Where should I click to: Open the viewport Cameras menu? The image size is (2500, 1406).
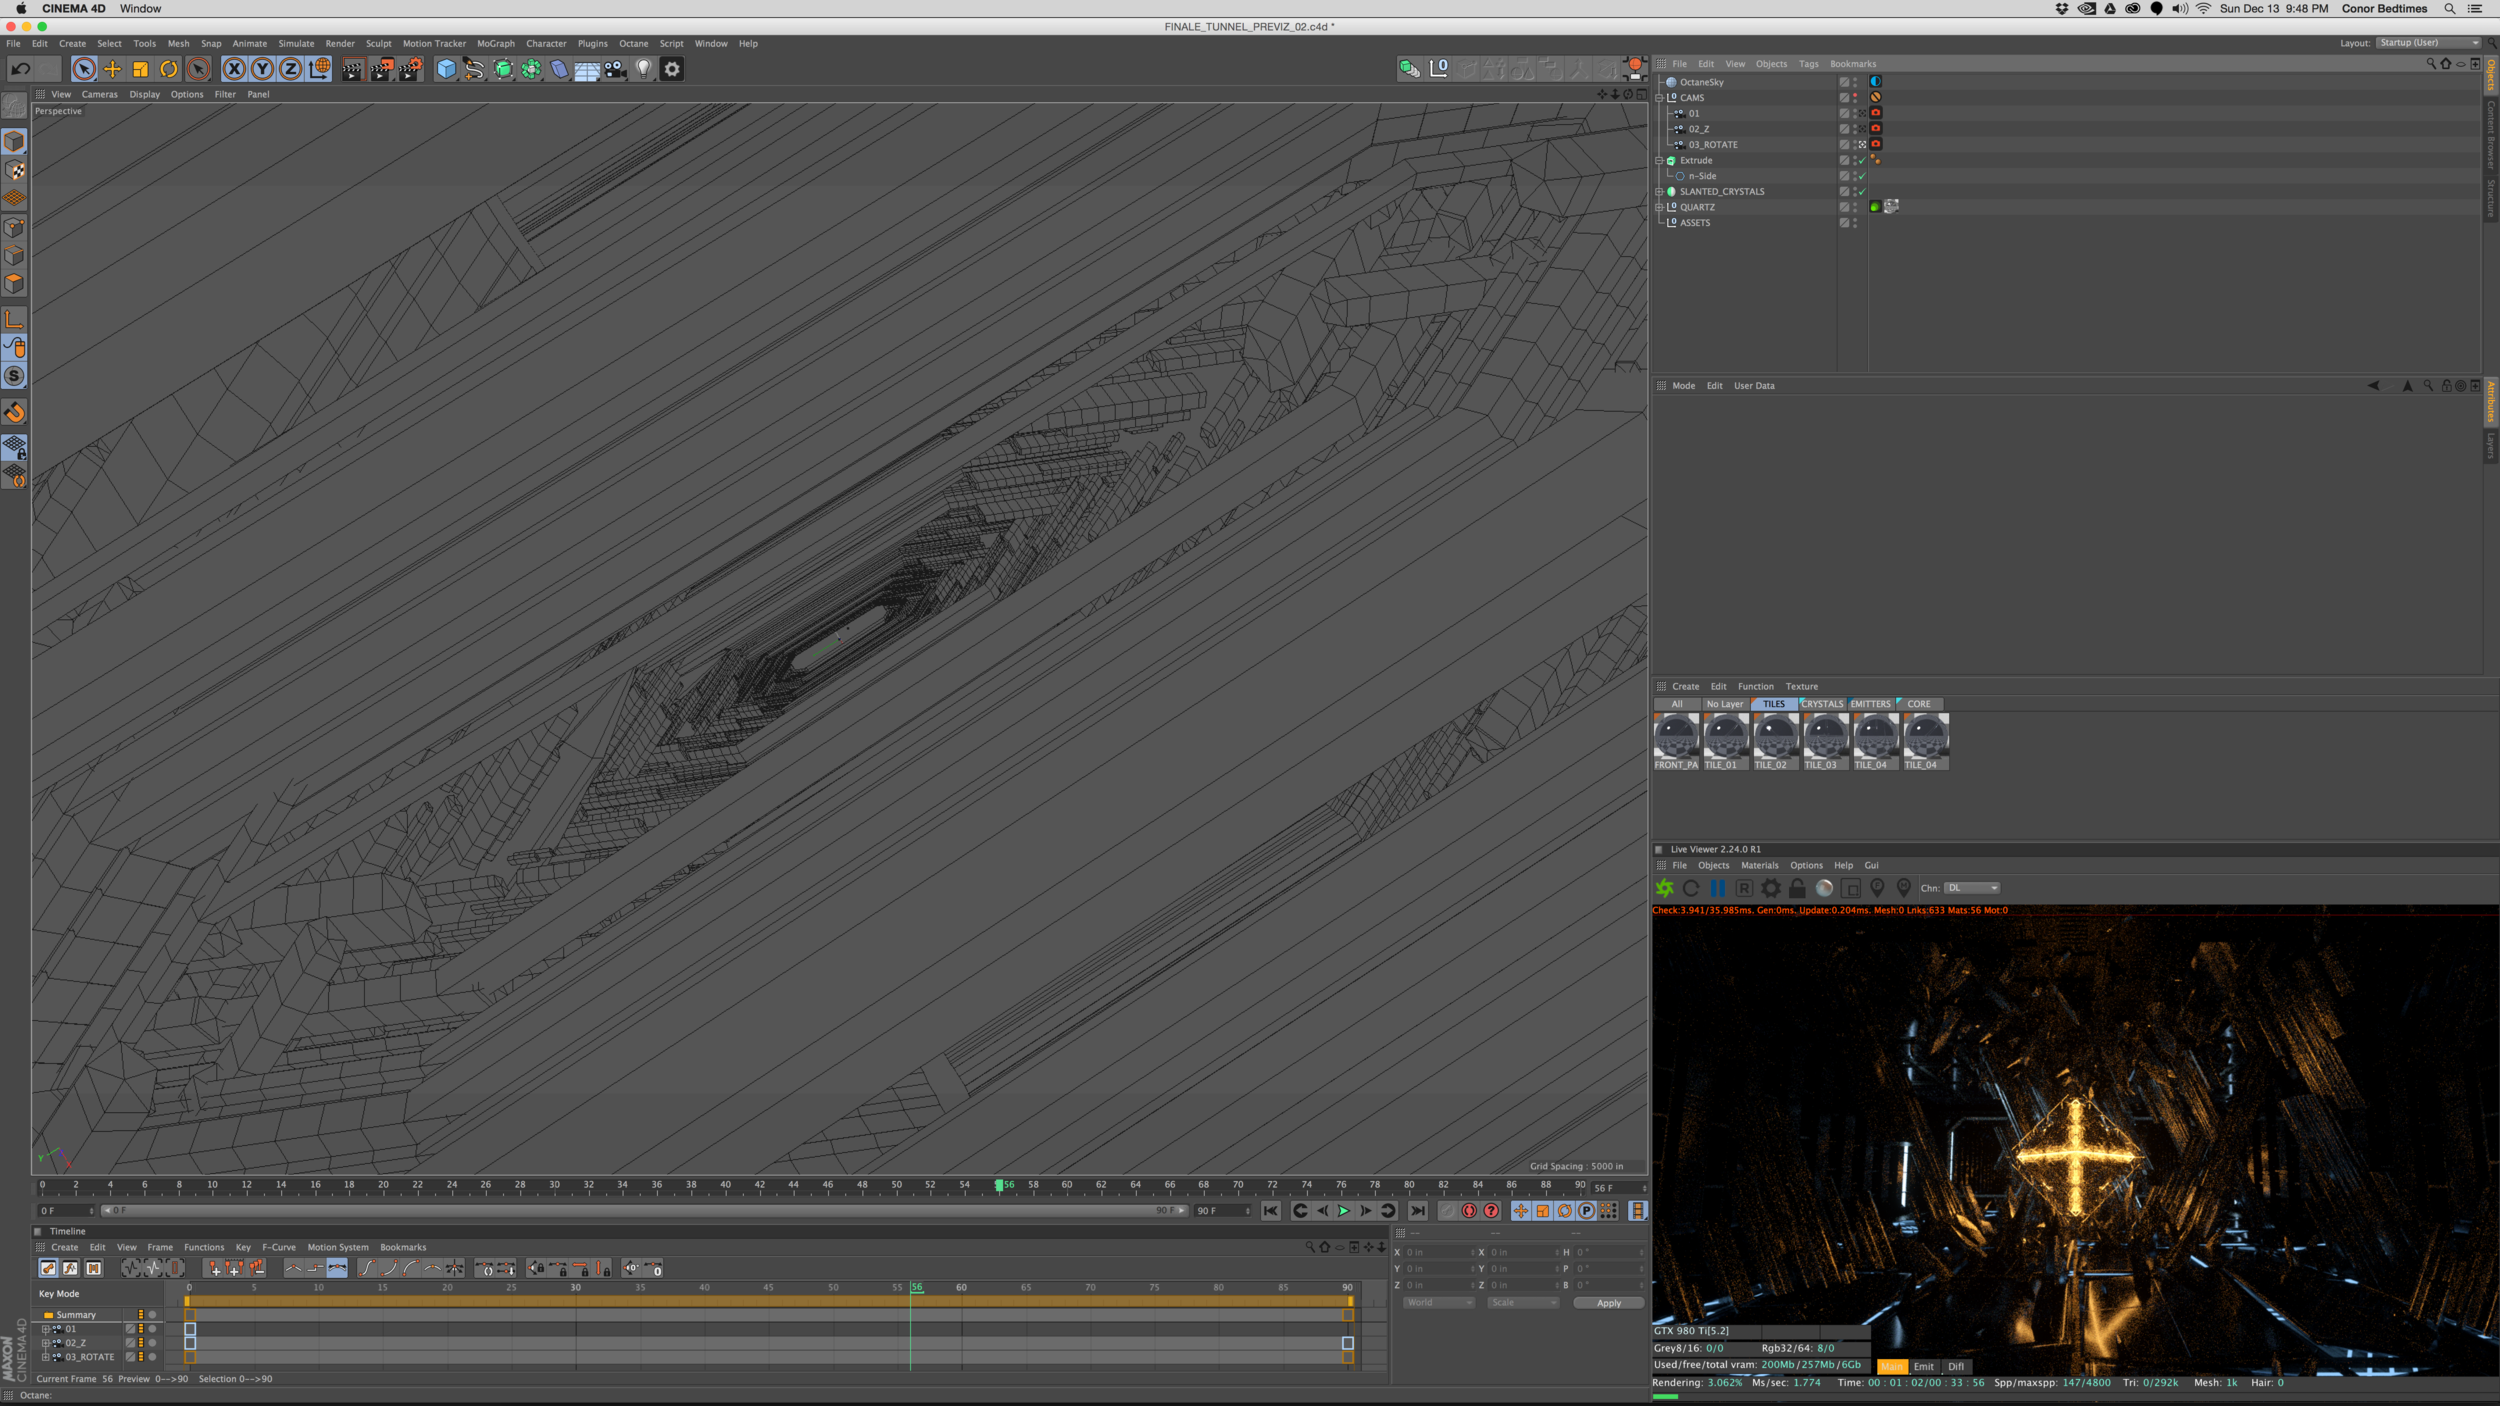coord(99,95)
